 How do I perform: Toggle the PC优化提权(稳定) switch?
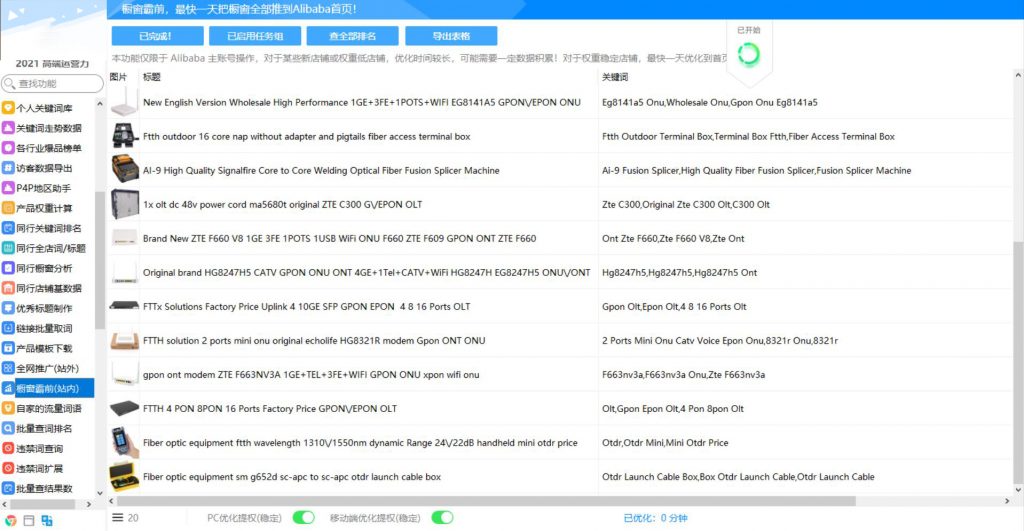(304, 517)
